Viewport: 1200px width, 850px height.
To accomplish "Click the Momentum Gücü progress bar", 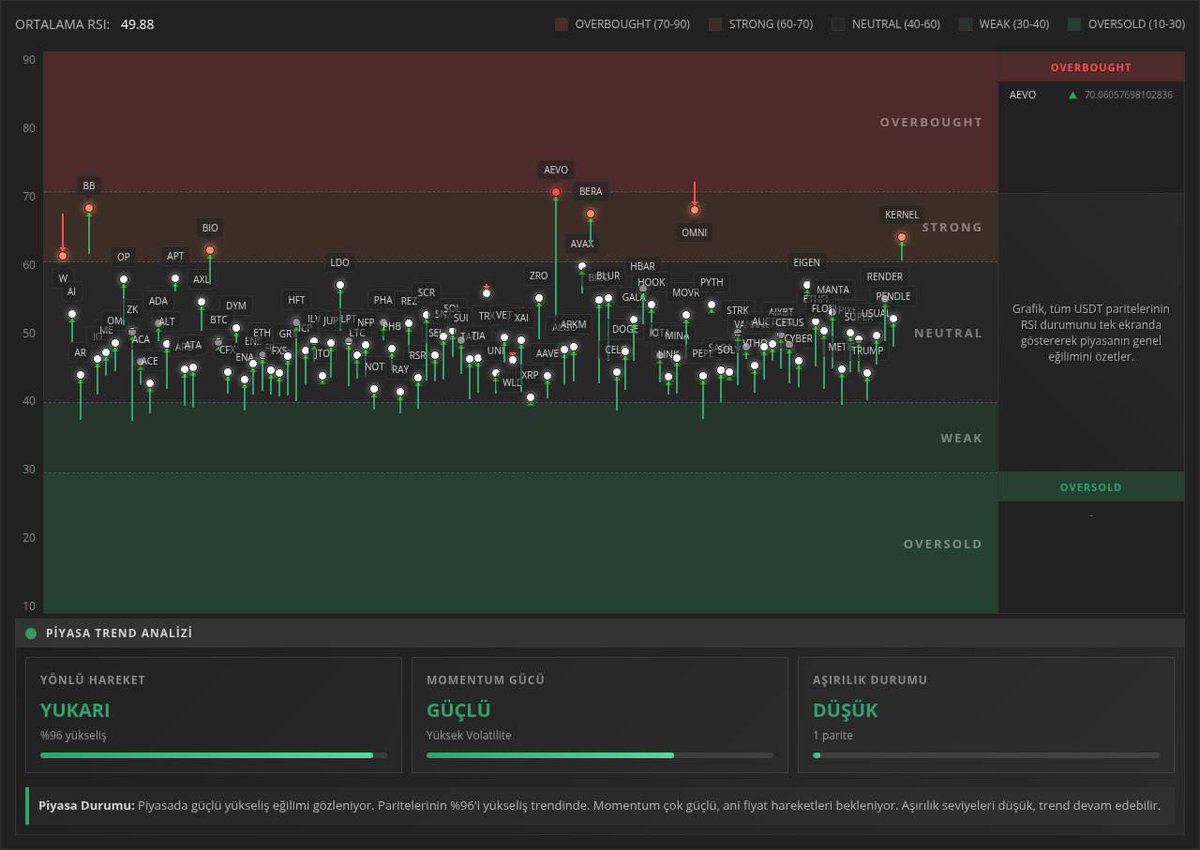I will [600, 755].
